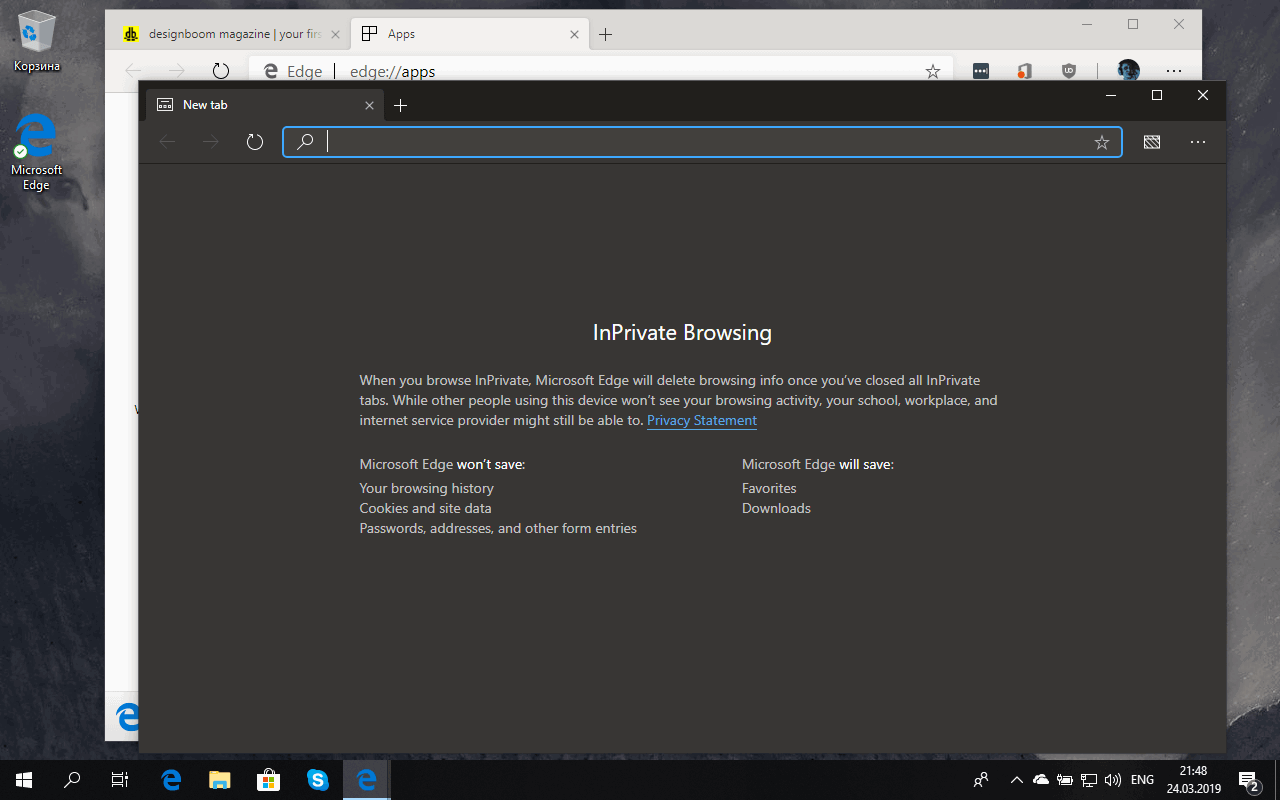
Task: Click the highlighted running Edge taskbar button
Action: click(367, 780)
